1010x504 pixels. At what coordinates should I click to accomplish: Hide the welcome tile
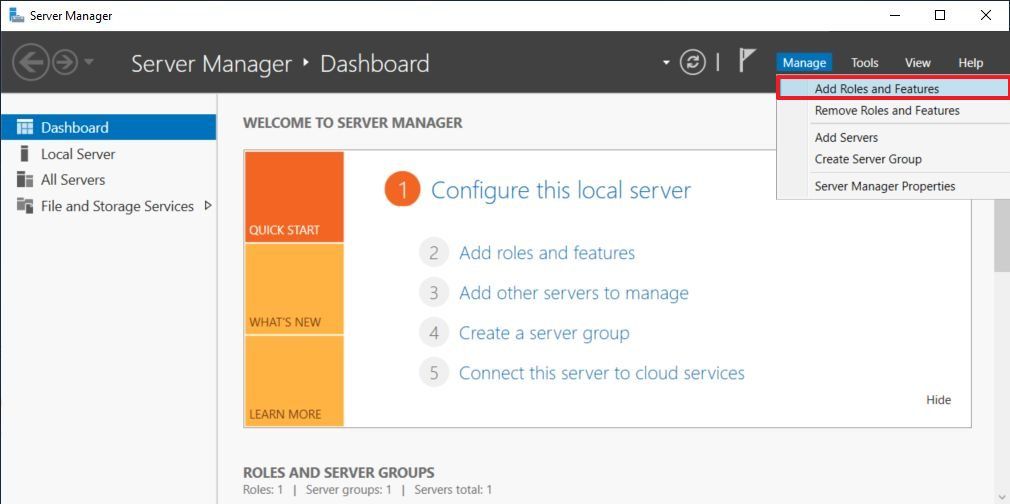tap(939, 400)
